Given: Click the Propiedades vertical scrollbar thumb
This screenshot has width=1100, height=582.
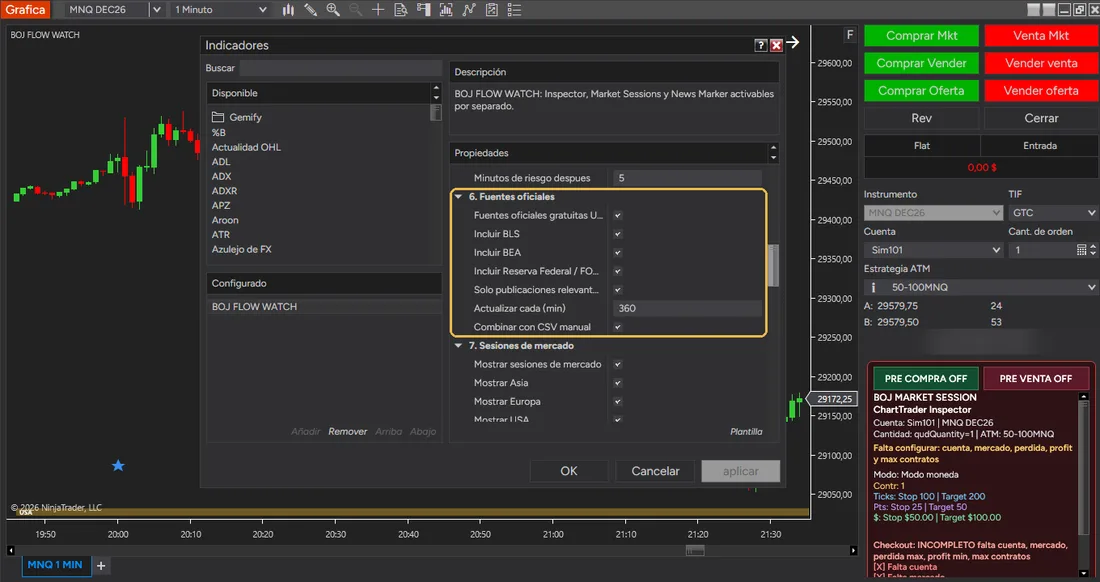Looking at the screenshot, I should (x=773, y=265).
